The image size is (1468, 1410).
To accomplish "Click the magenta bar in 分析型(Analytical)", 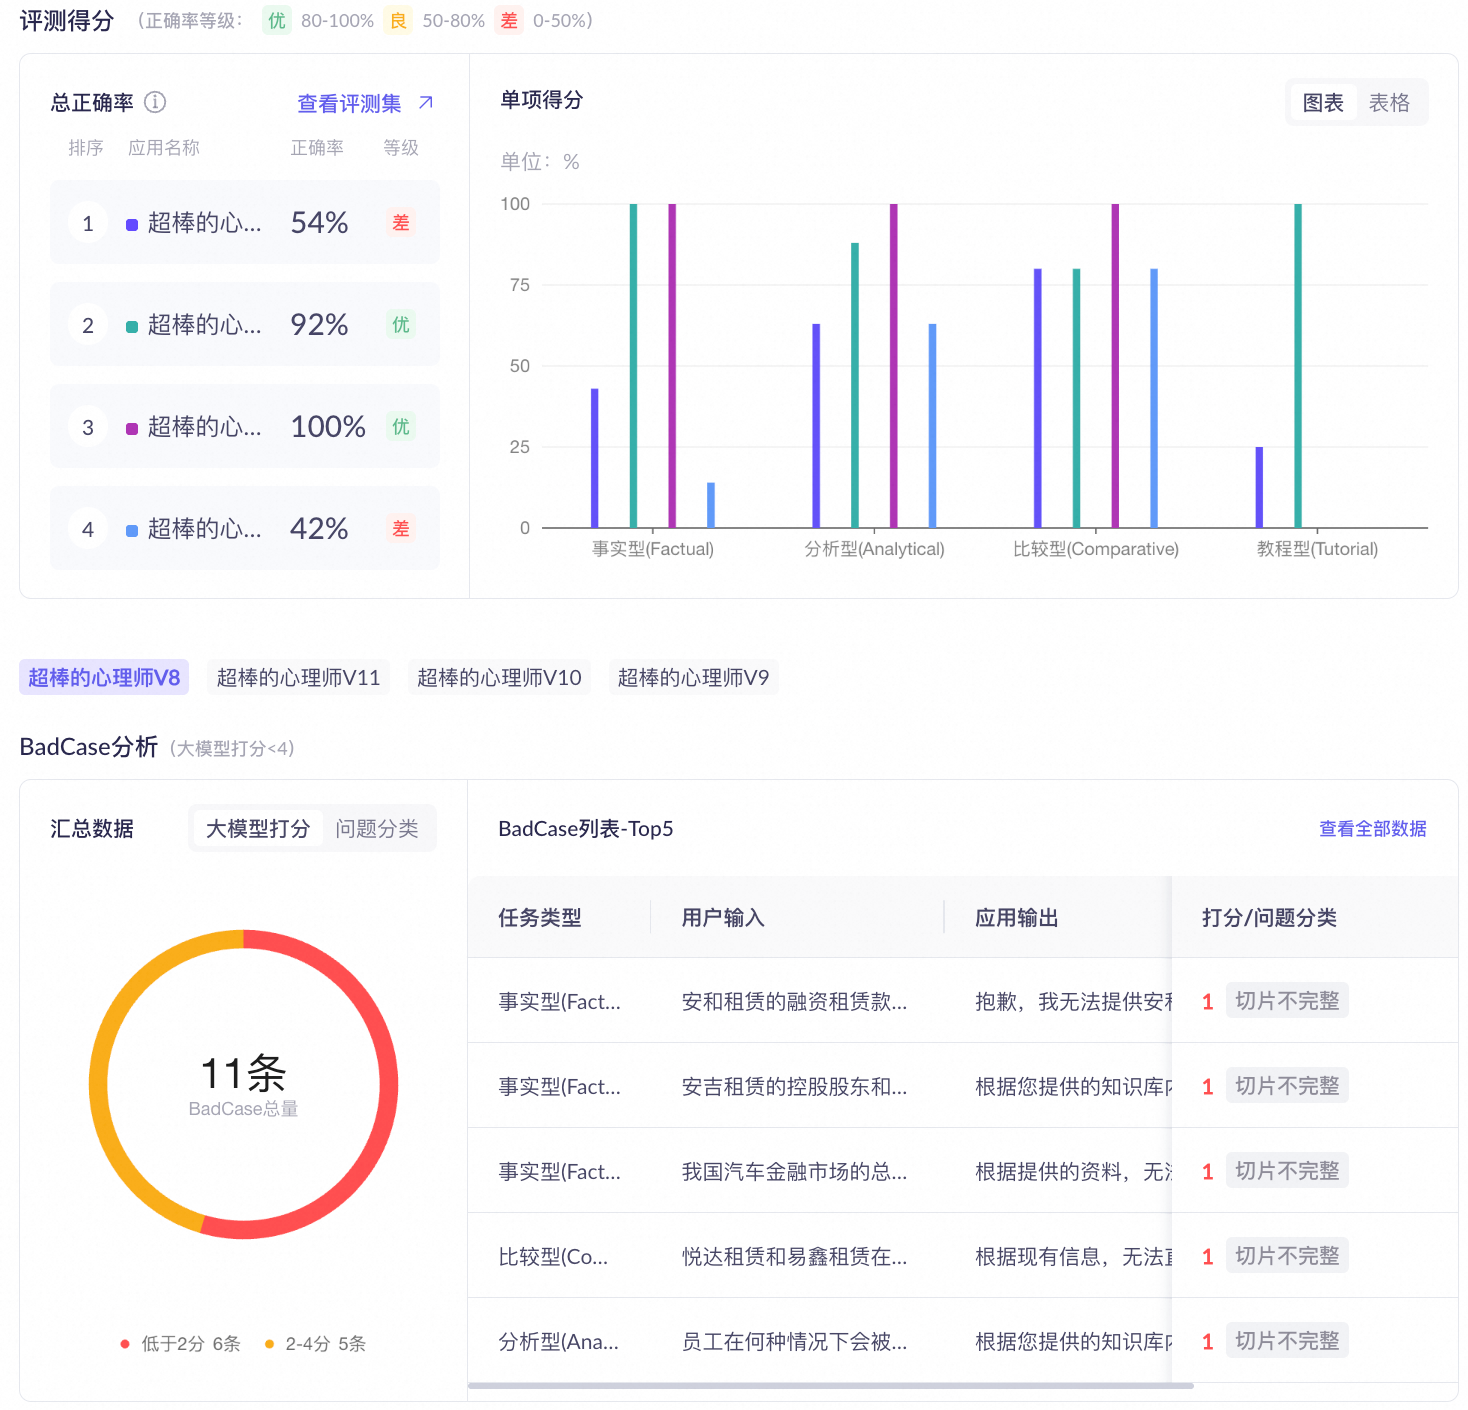I will pos(894,365).
